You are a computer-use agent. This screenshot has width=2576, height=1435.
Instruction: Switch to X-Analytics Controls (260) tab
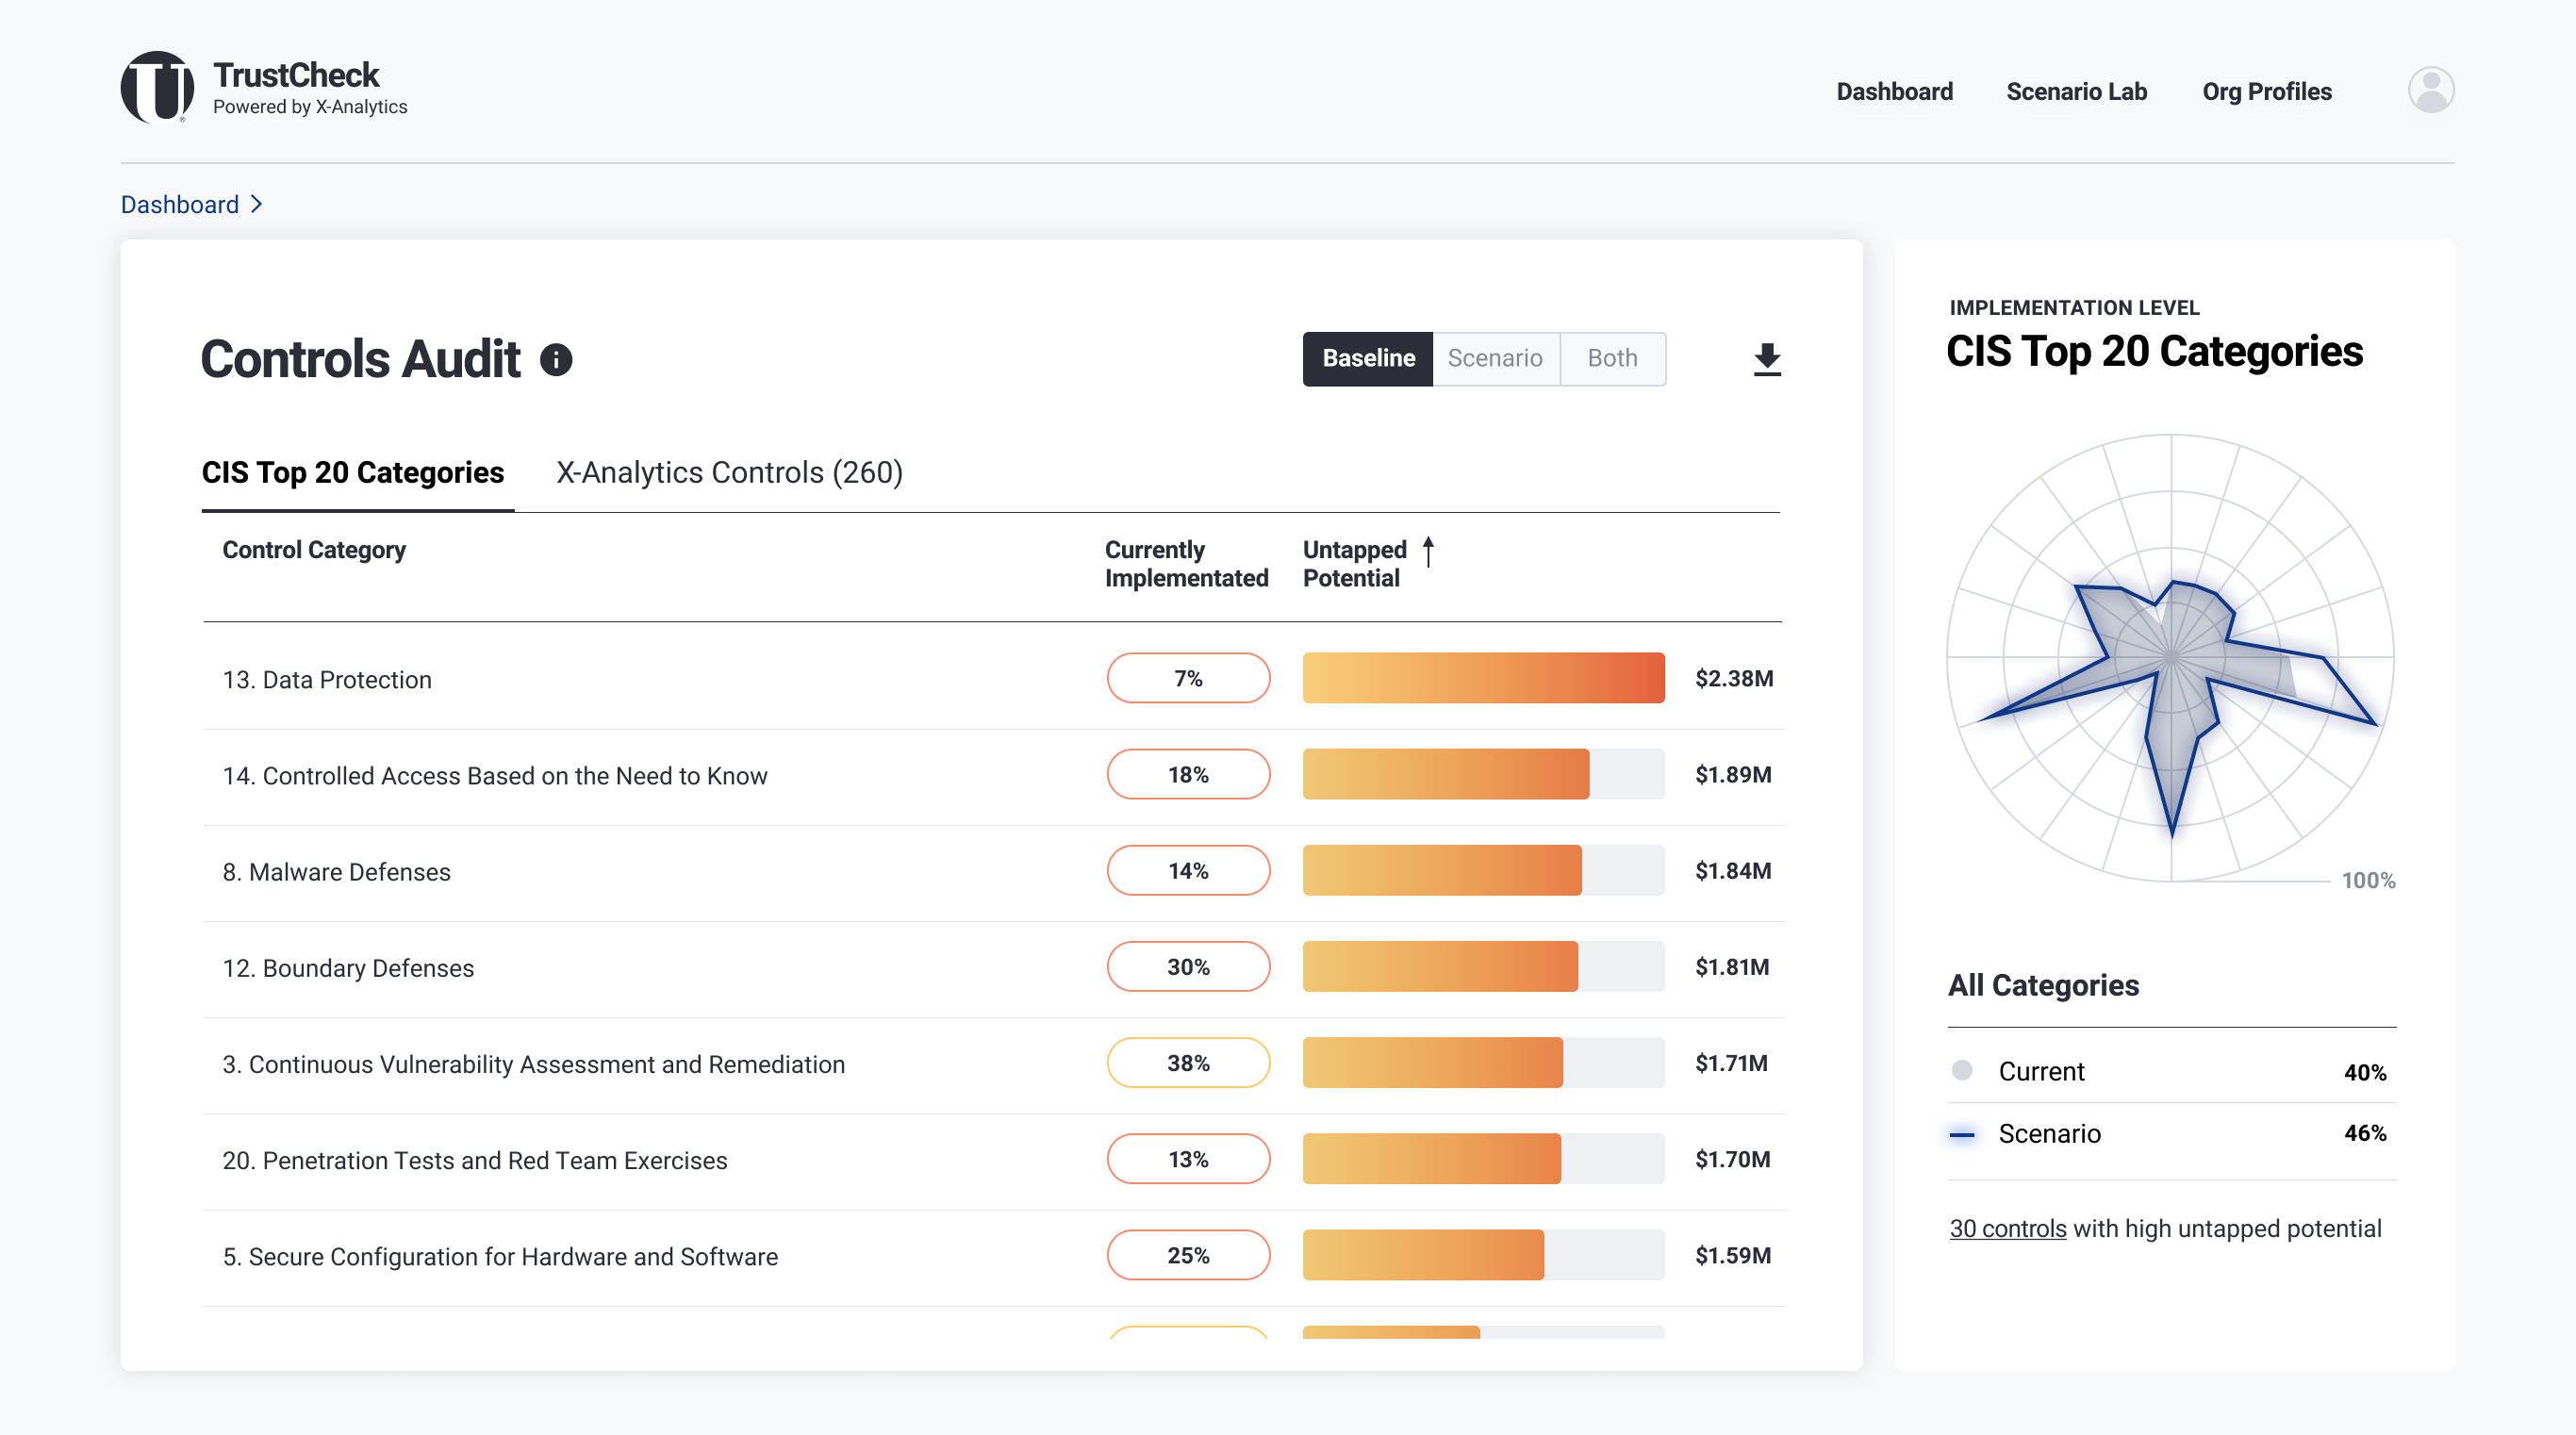click(x=729, y=472)
